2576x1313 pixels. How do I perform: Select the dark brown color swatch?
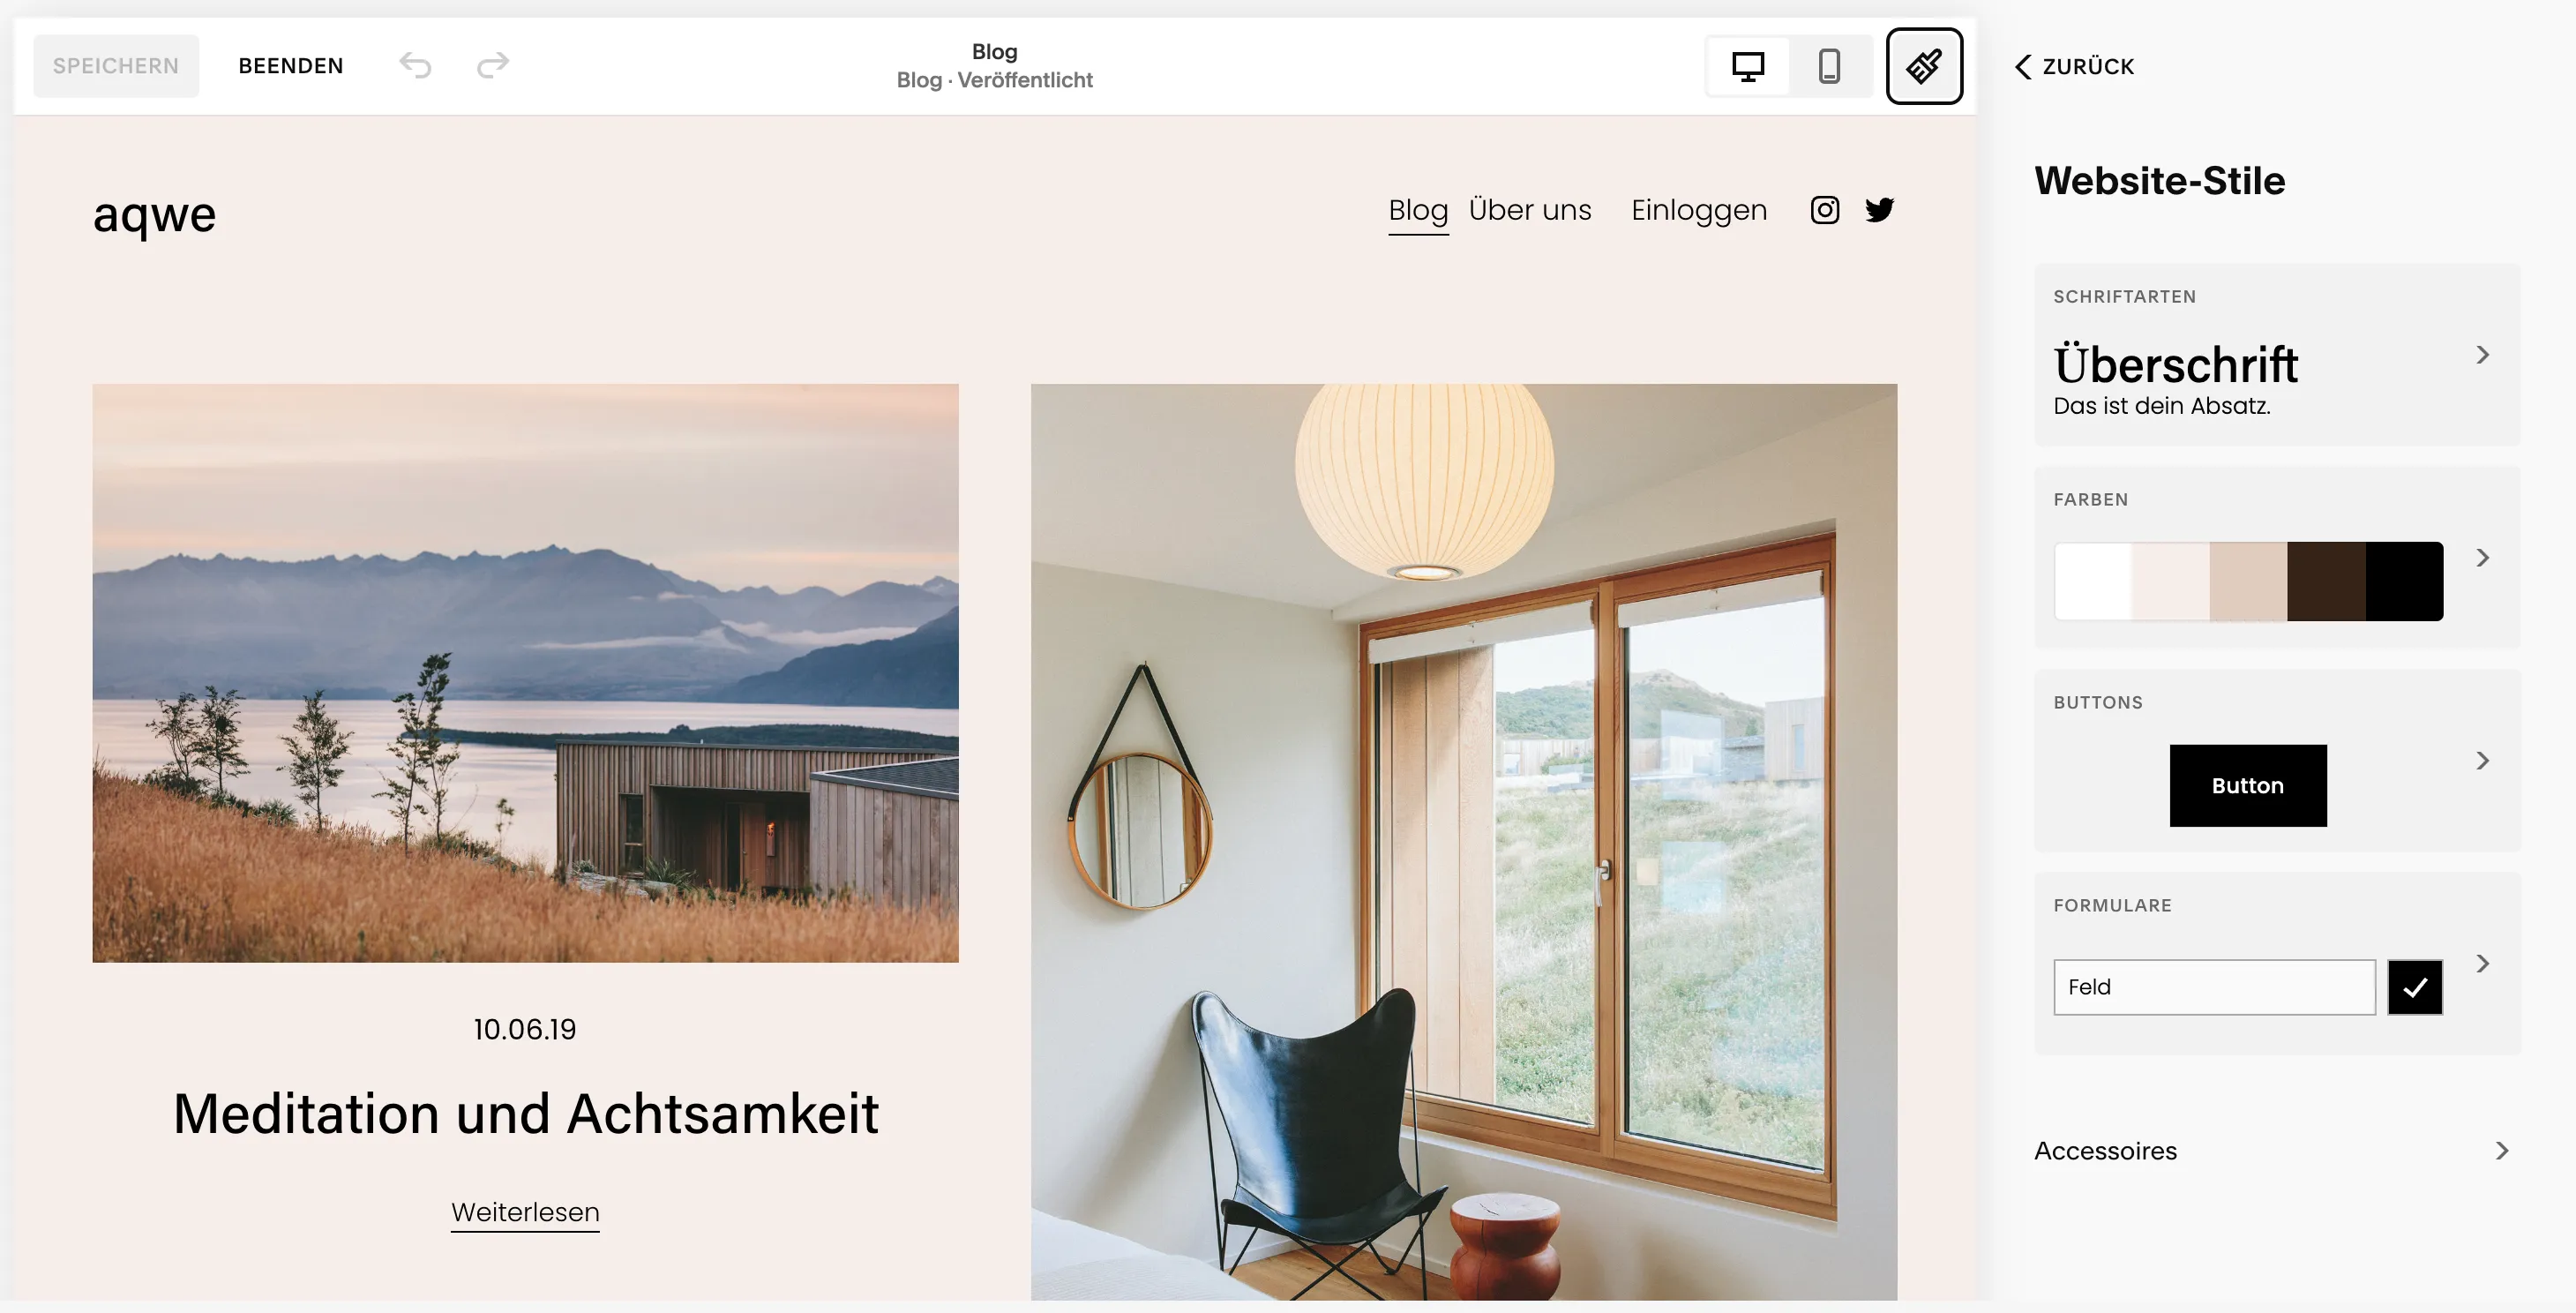point(2326,581)
